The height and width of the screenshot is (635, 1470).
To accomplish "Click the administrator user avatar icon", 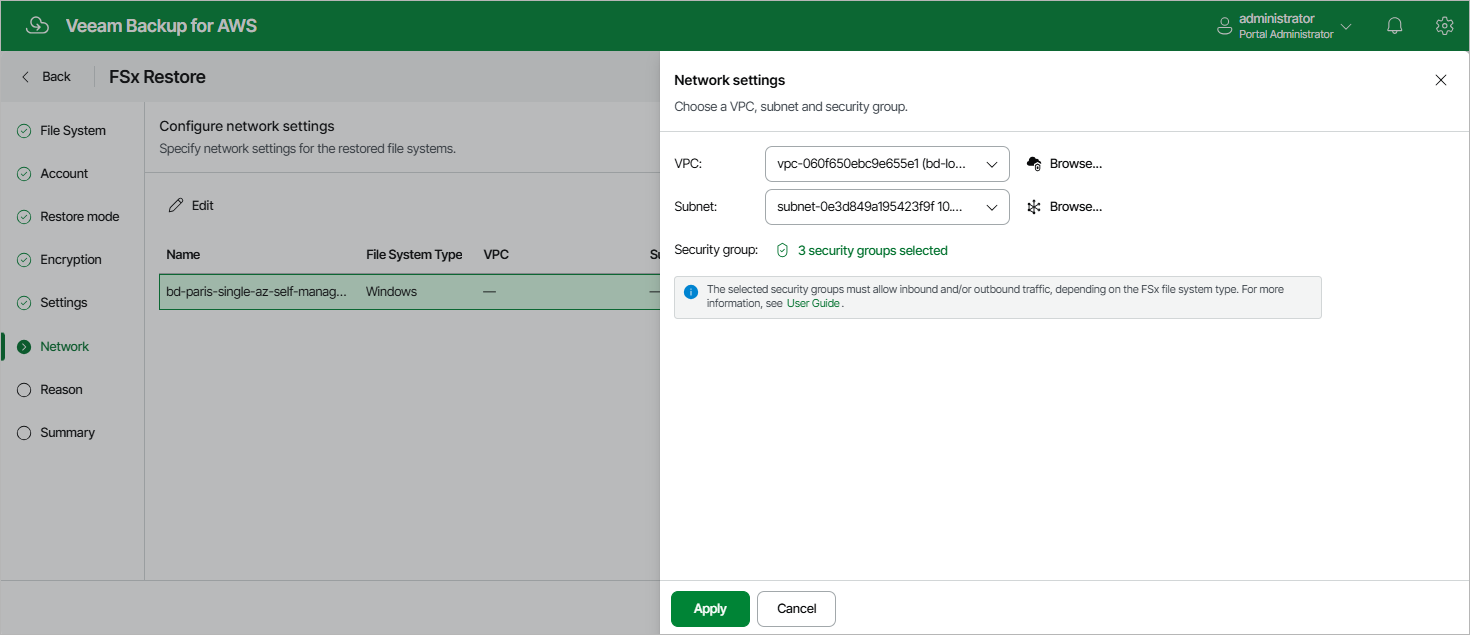I will click(1224, 26).
